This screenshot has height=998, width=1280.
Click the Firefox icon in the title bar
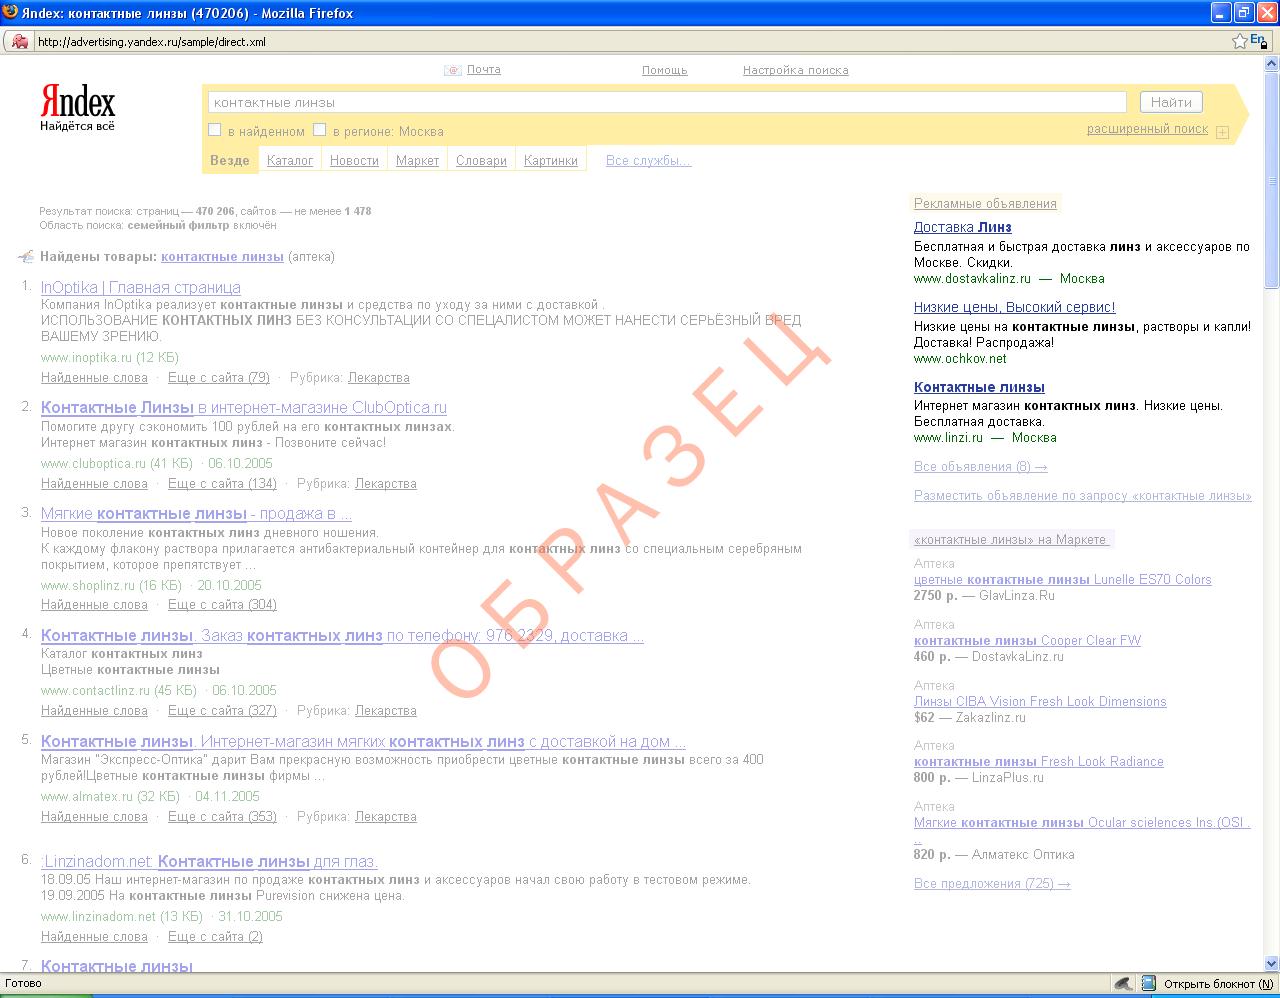[x=10, y=13]
